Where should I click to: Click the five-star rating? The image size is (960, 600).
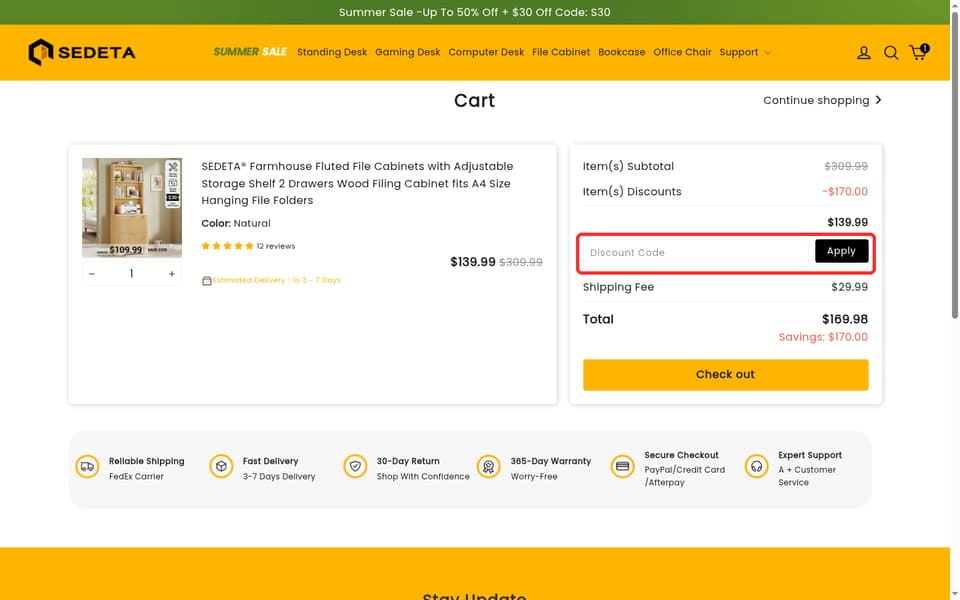point(227,246)
